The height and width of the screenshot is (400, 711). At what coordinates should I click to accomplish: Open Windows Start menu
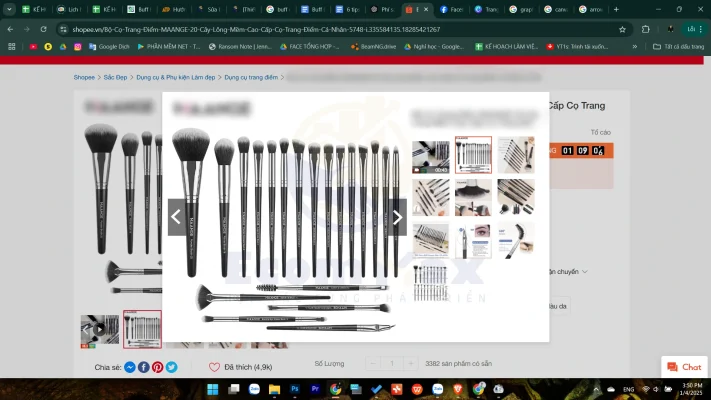point(213,389)
